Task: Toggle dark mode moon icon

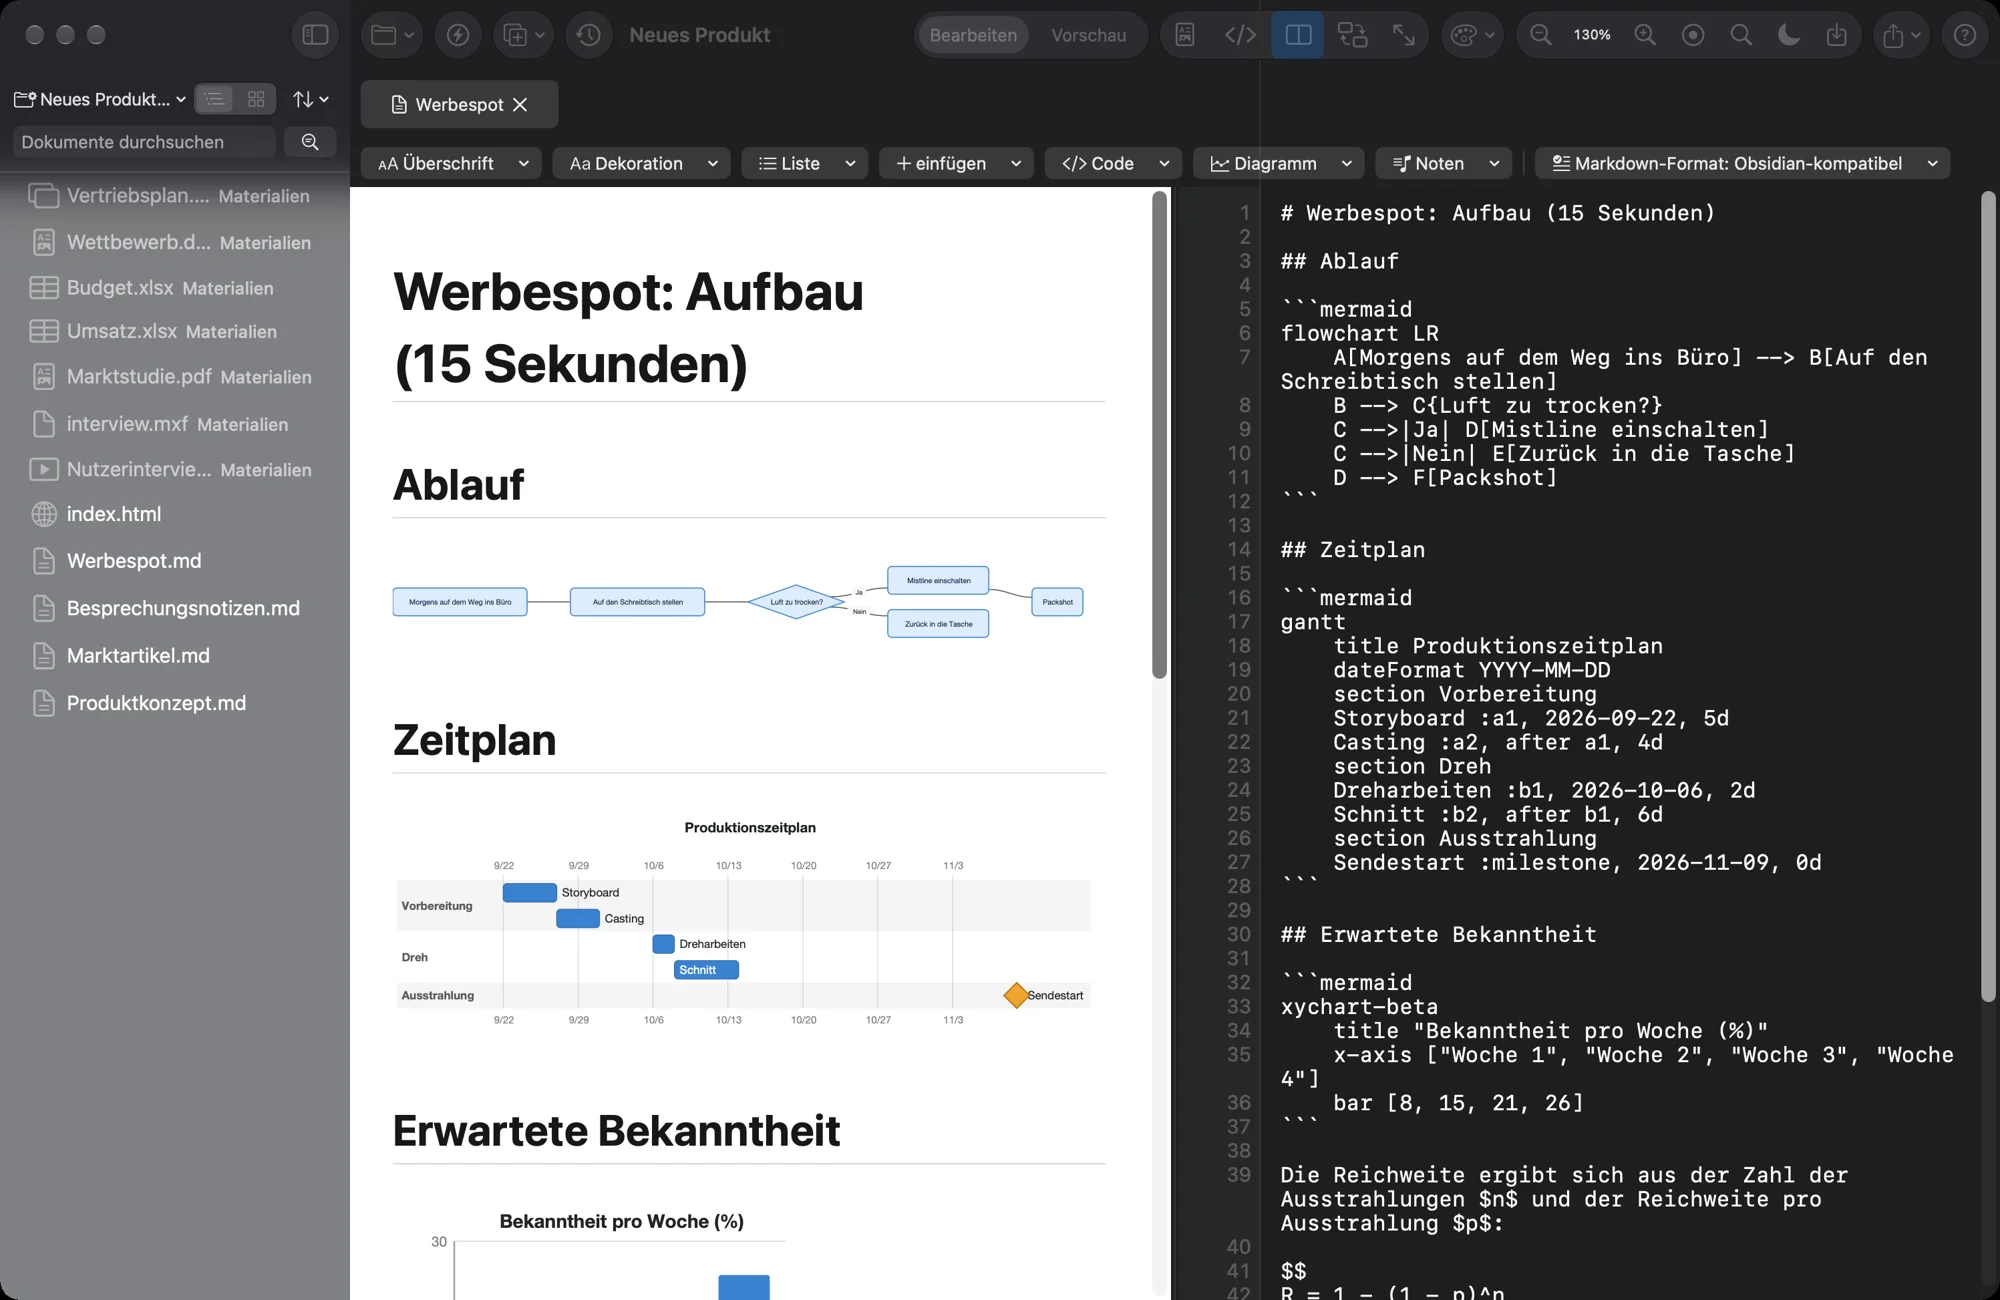Action: pos(1789,35)
